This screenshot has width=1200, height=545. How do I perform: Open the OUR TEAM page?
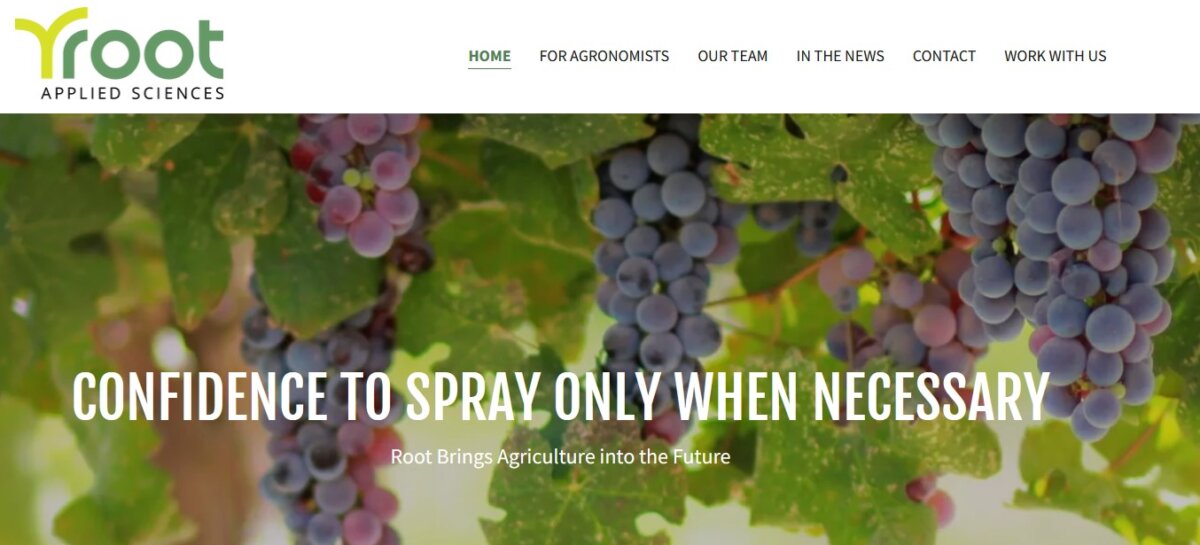coord(733,56)
